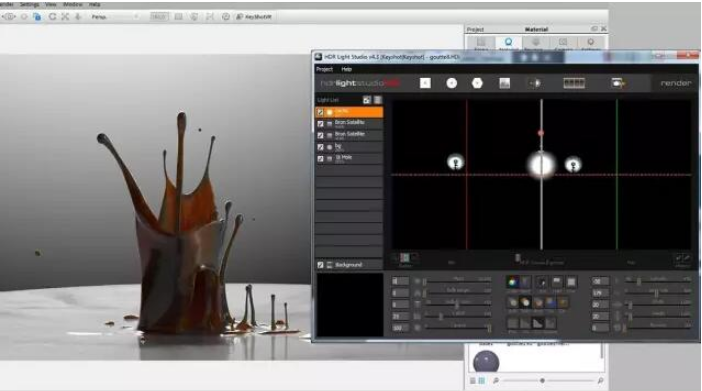Screen dimensions: 702x391
Task: Toggle checkbox of the fifth light in list
Action: 320,159
